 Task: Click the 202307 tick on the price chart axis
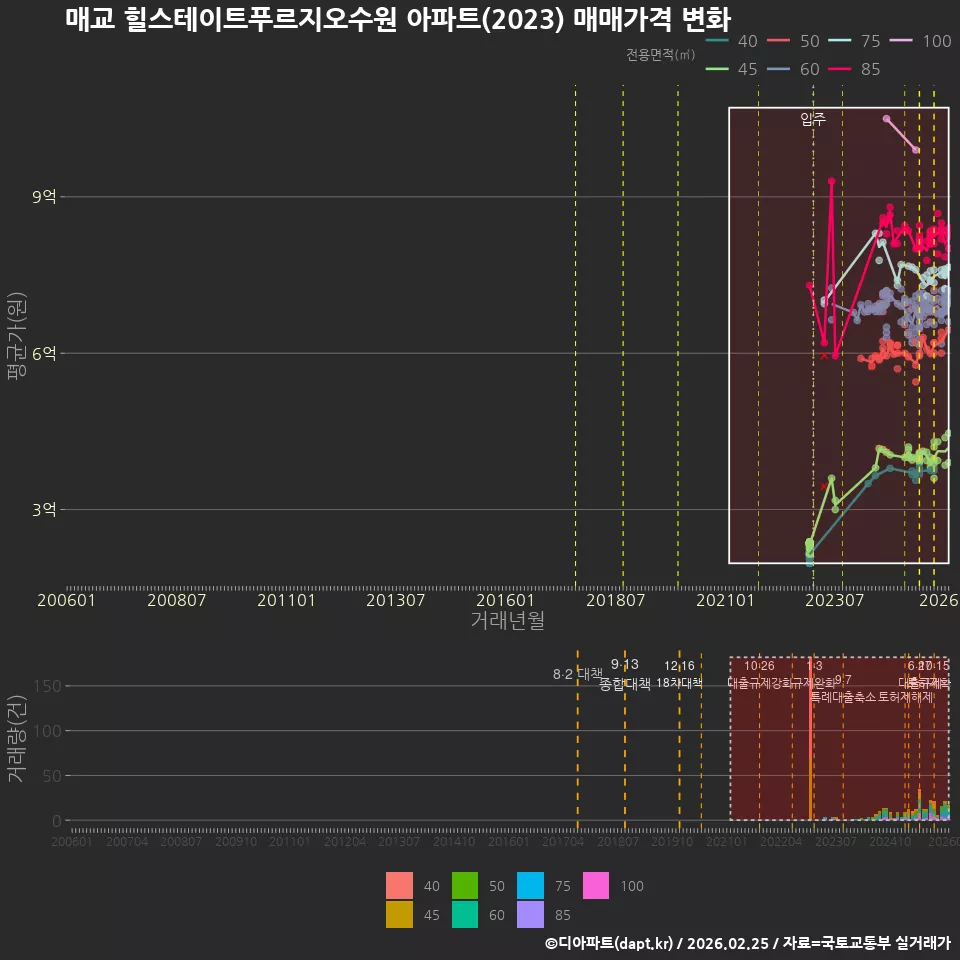pyautogui.click(x=834, y=600)
